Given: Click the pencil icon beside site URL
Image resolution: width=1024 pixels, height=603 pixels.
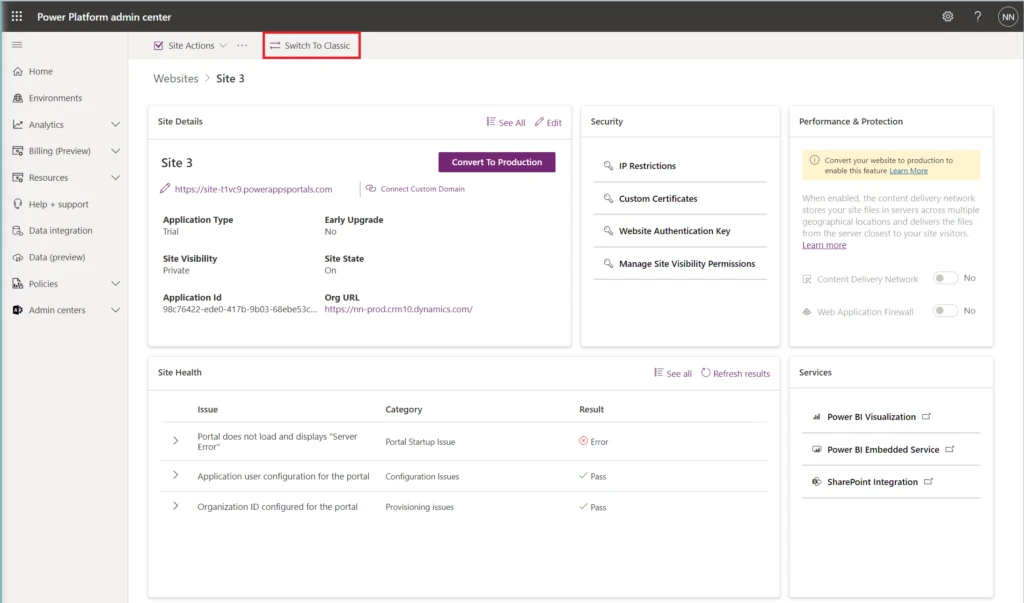Looking at the screenshot, I should click(x=165, y=189).
